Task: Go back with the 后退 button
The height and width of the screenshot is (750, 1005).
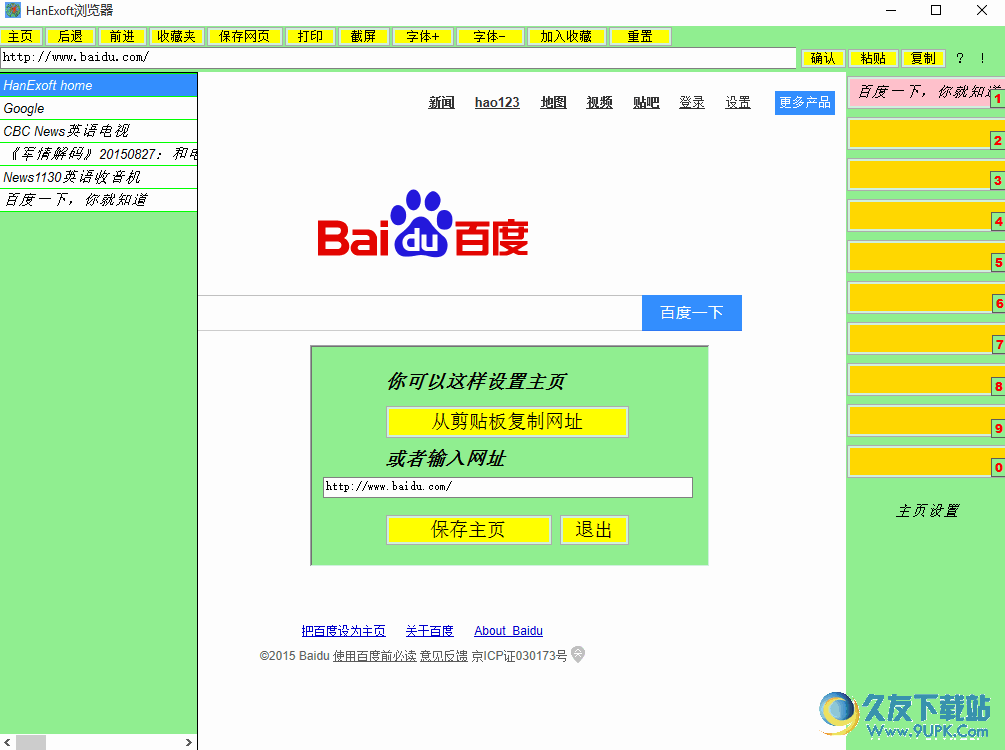Action: [70, 37]
